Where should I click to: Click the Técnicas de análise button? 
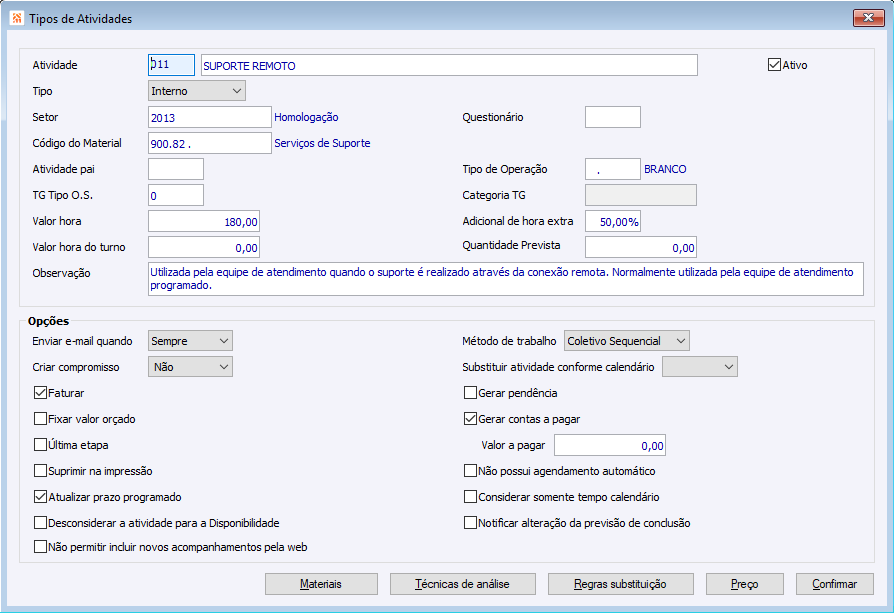(462, 584)
